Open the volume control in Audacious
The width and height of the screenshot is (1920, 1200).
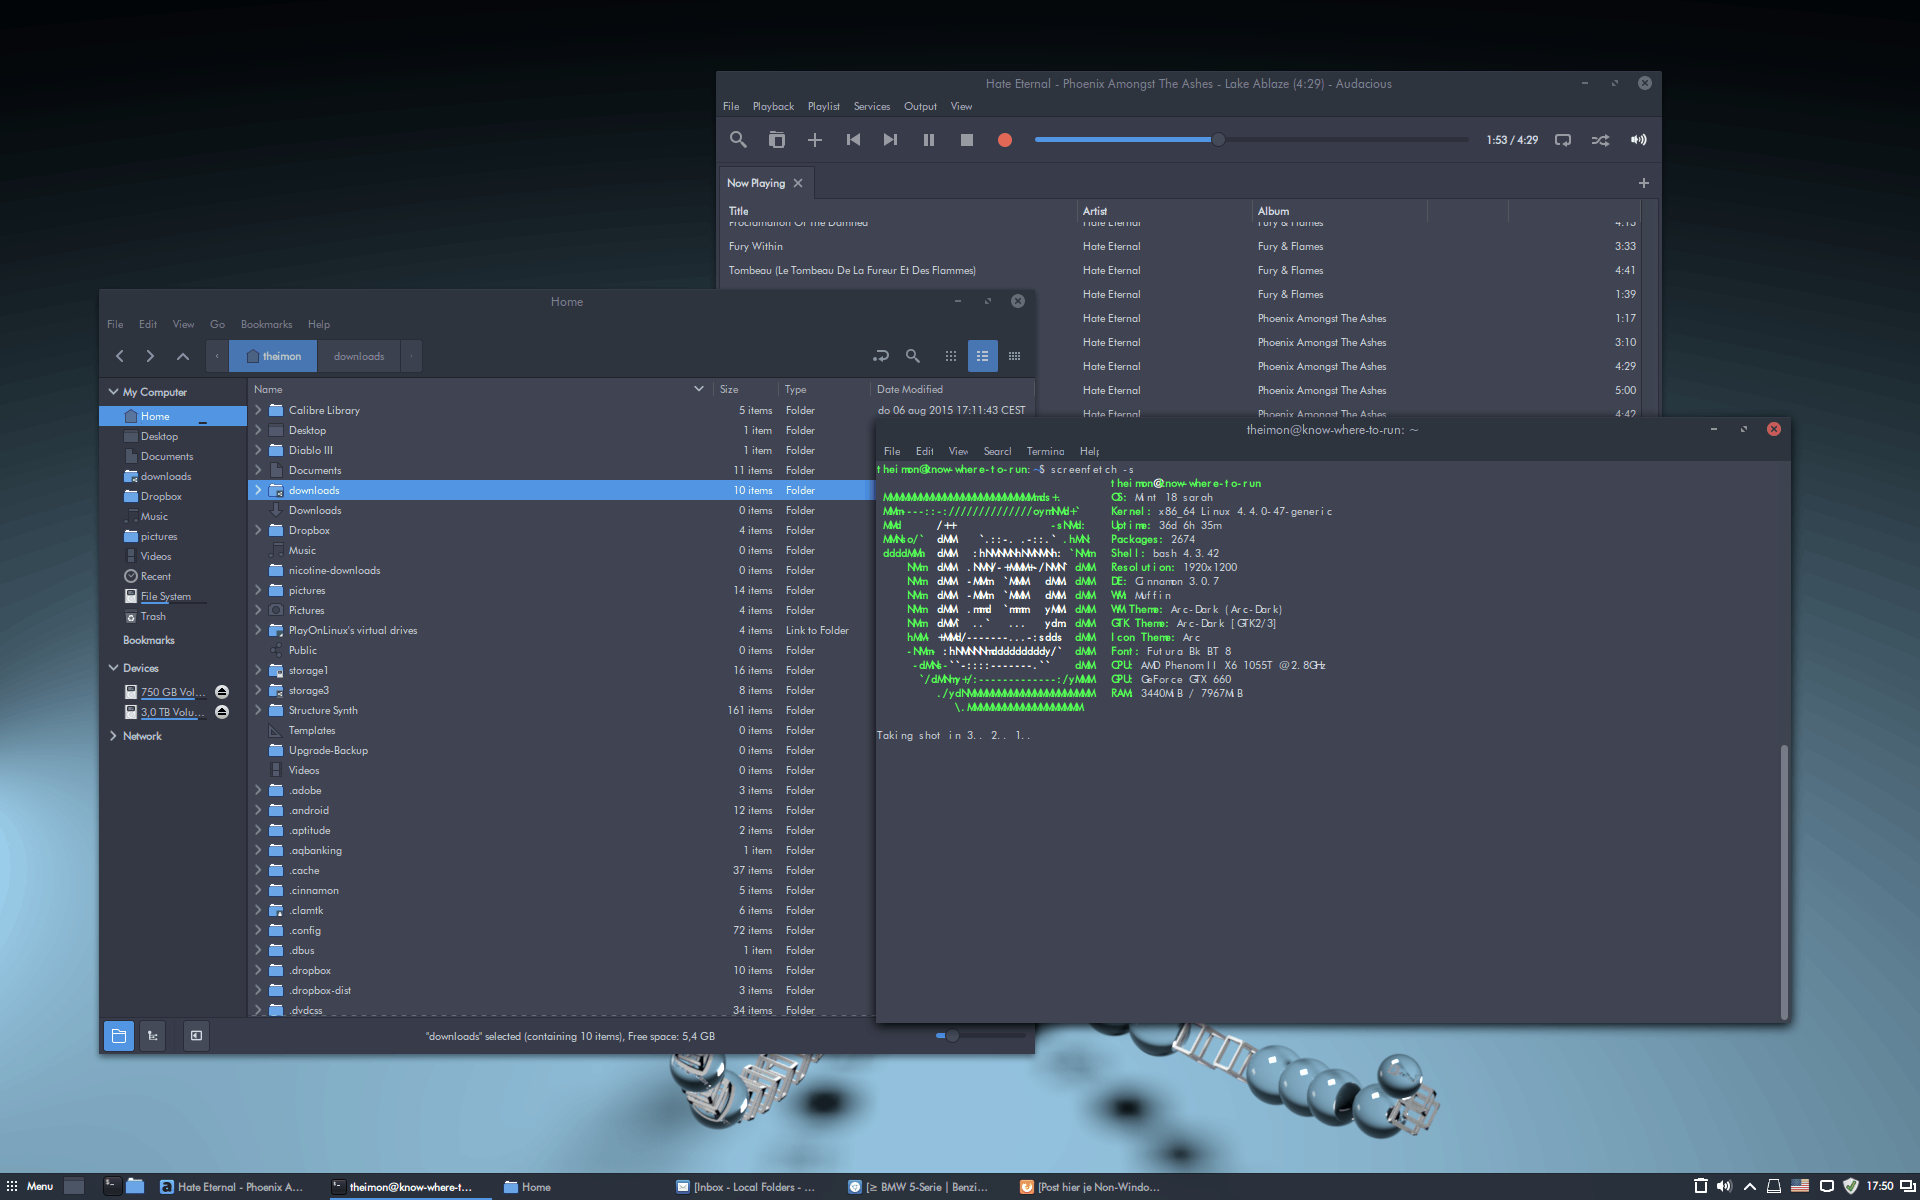coord(1638,140)
